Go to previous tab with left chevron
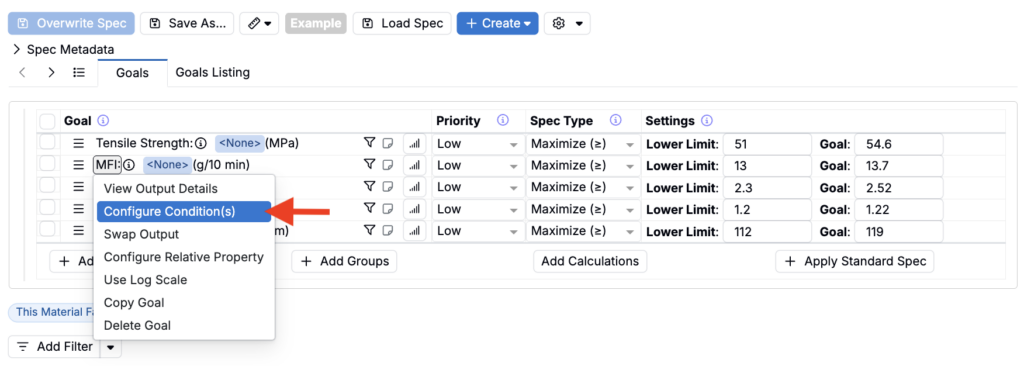 click(x=23, y=73)
